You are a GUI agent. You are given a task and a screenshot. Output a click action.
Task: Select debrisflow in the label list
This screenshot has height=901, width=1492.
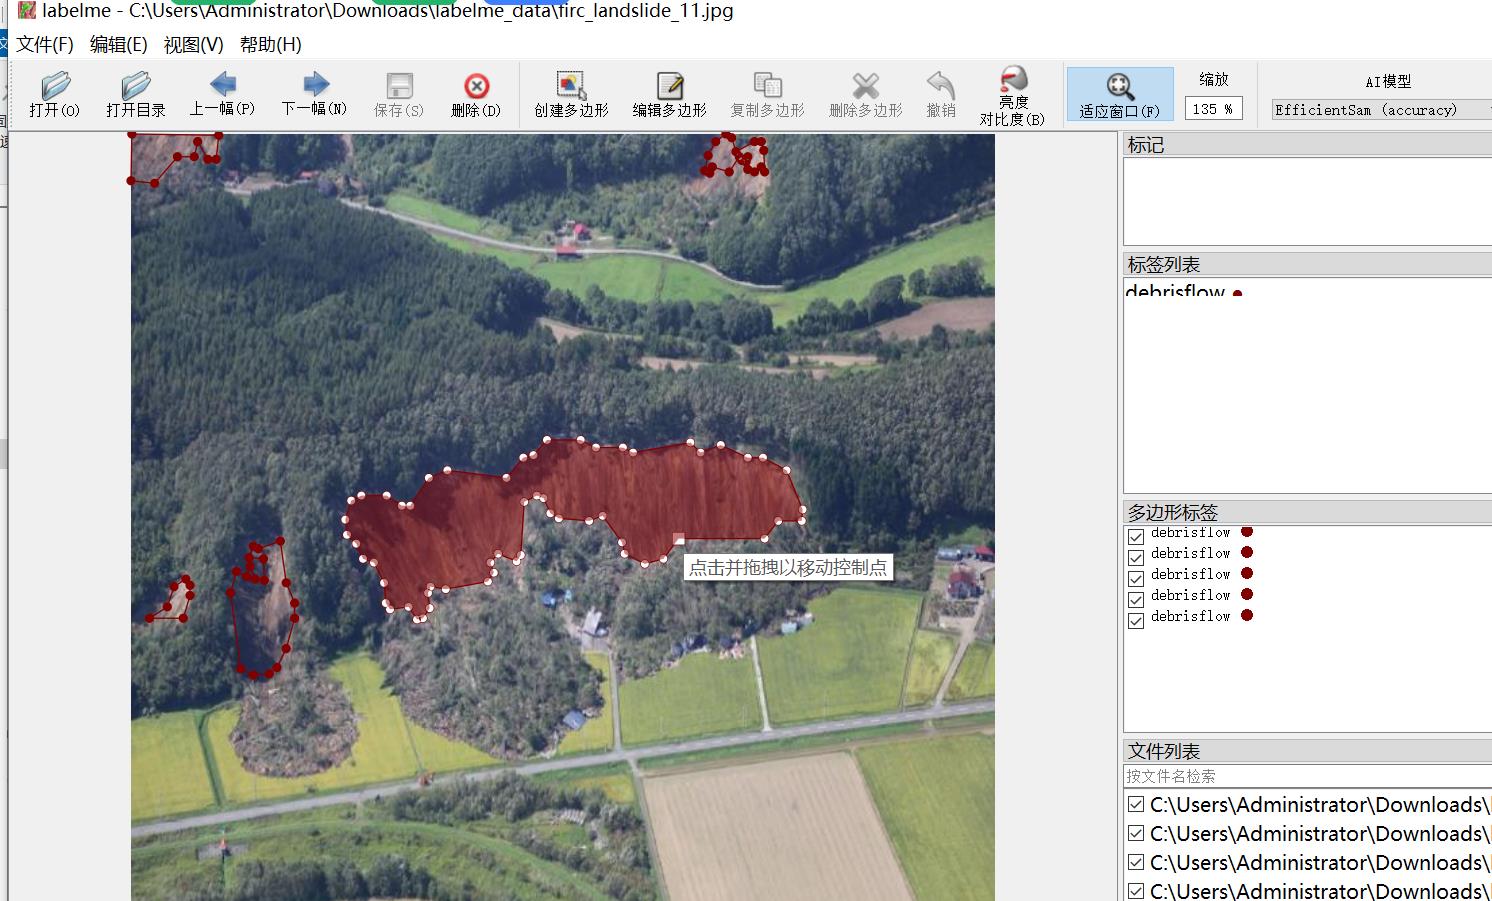coord(1176,292)
